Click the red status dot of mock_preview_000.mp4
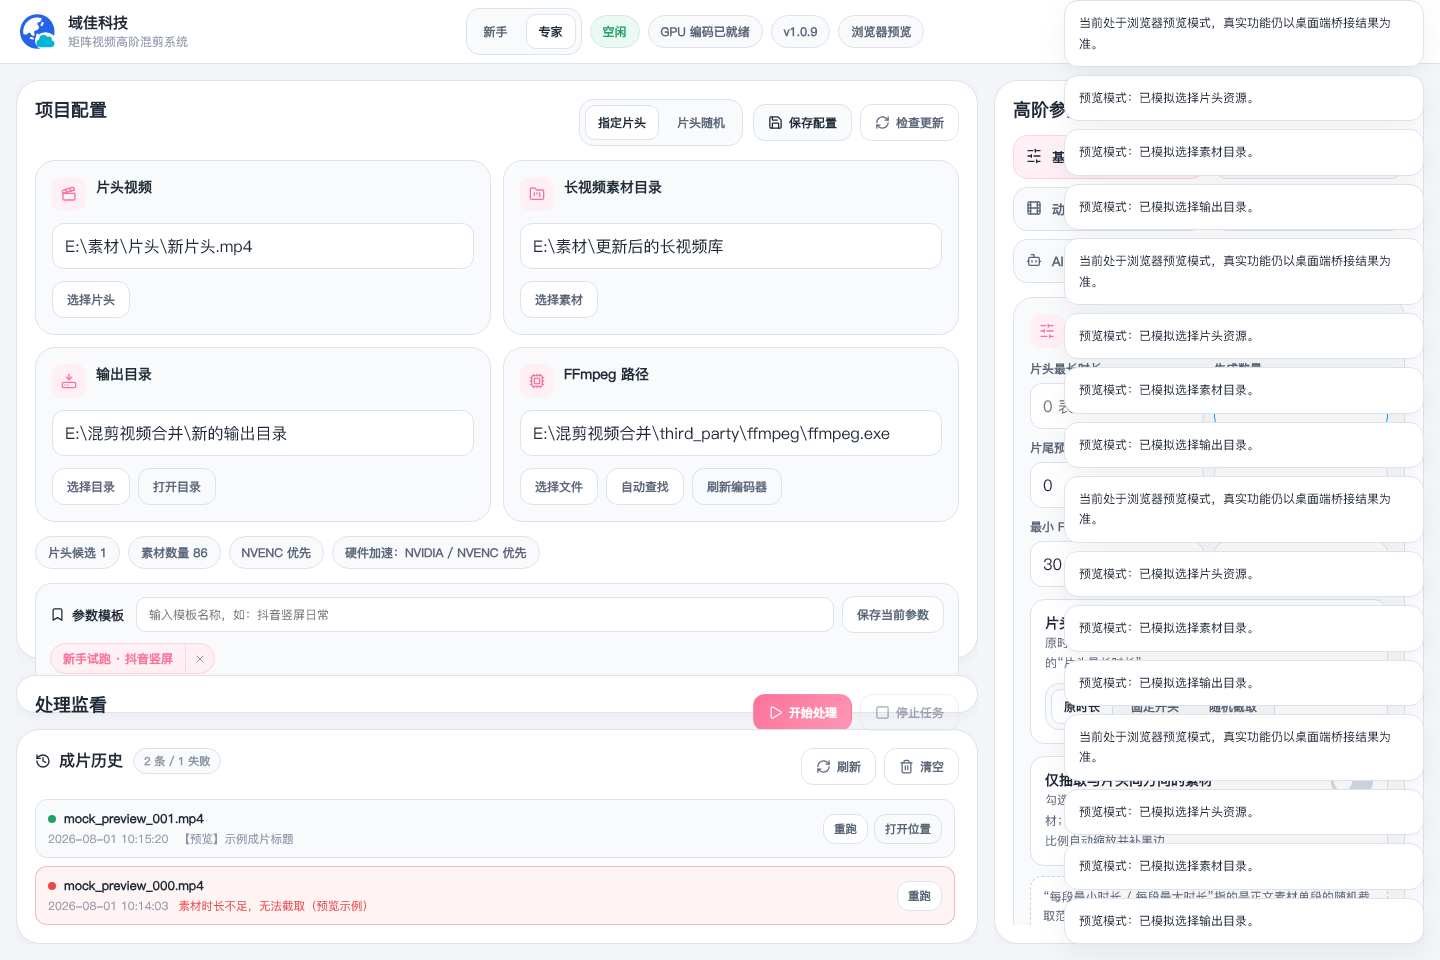Viewport: 1440px width, 960px height. [x=52, y=886]
